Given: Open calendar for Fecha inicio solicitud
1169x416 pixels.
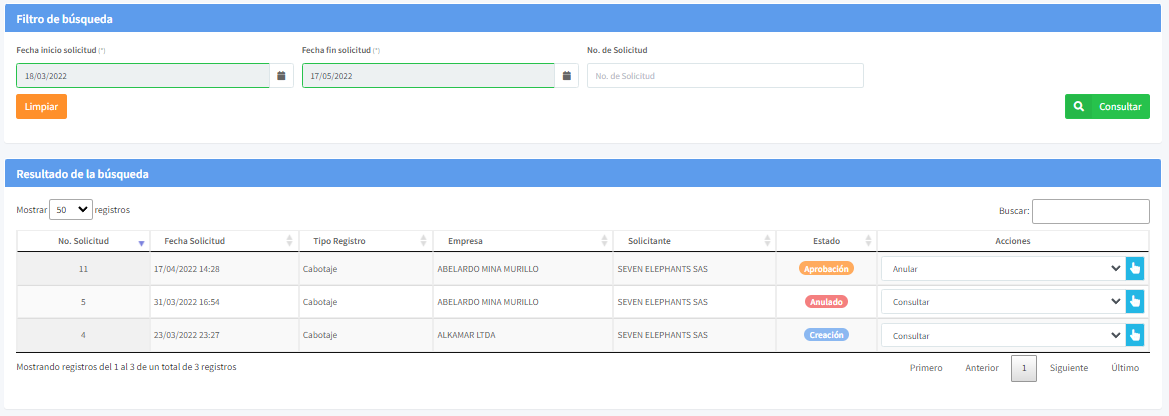Looking at the screenshot, I should coord(281,76).
